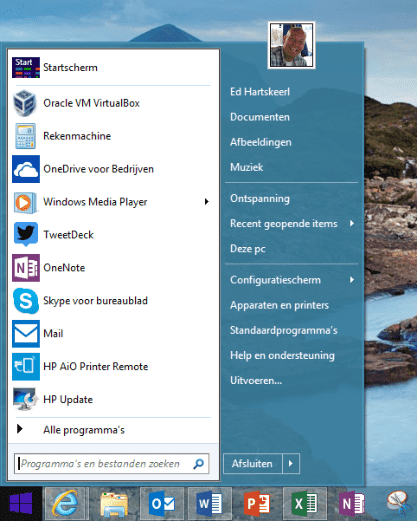This screenshot has width=417, height=521.
Task: Focus the Programma's en bestanden zoeken field
Action: coord(112,463)
